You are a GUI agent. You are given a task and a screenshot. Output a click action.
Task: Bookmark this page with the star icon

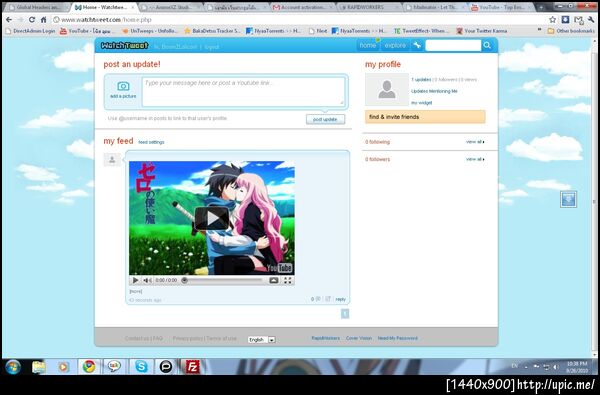tap(553, 20)
